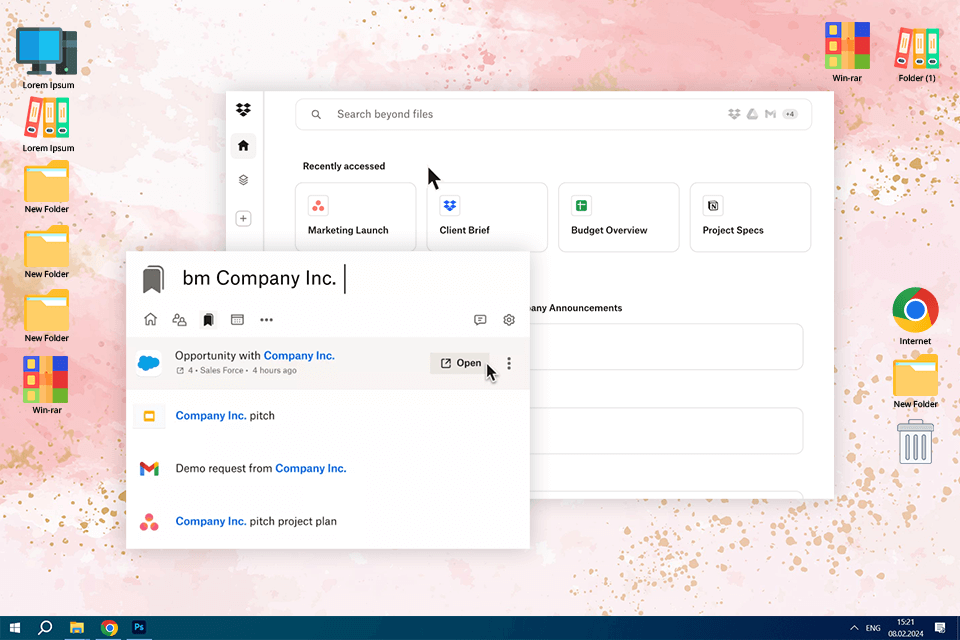Viewport: 960px width, 640px height.
Task: Click the feedback chat icon in popup
Action: click(480, 320)
